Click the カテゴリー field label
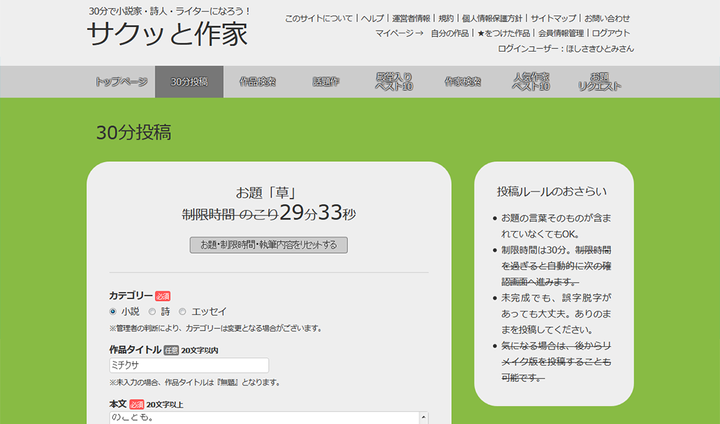Viewport: 720px width, 424px height. [131, 295]
